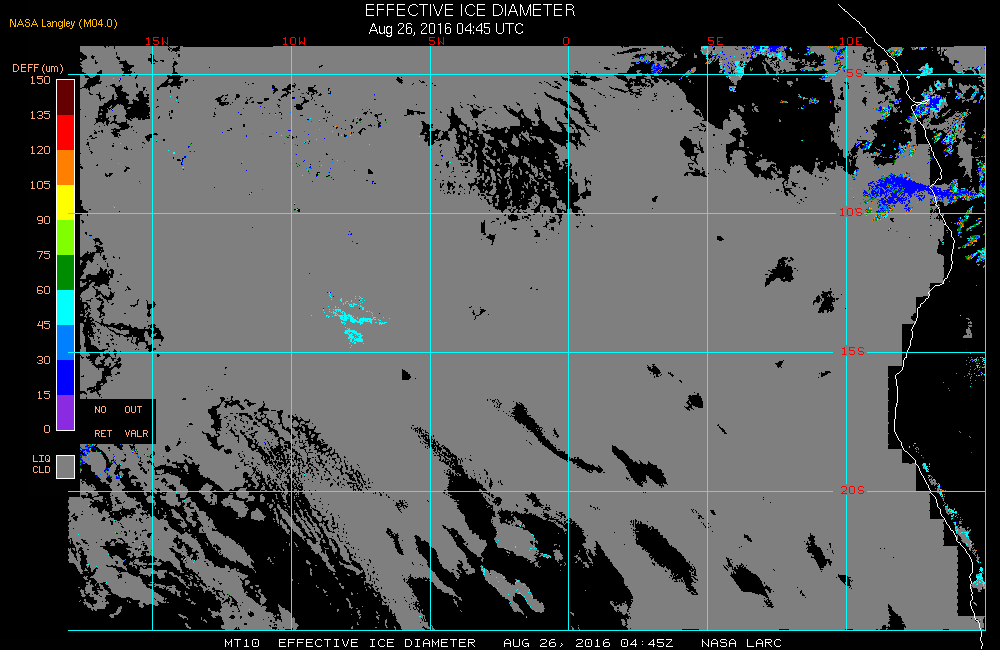Click the EFFECTIVE ICE DIAMETER title

(x=470, y=10)
